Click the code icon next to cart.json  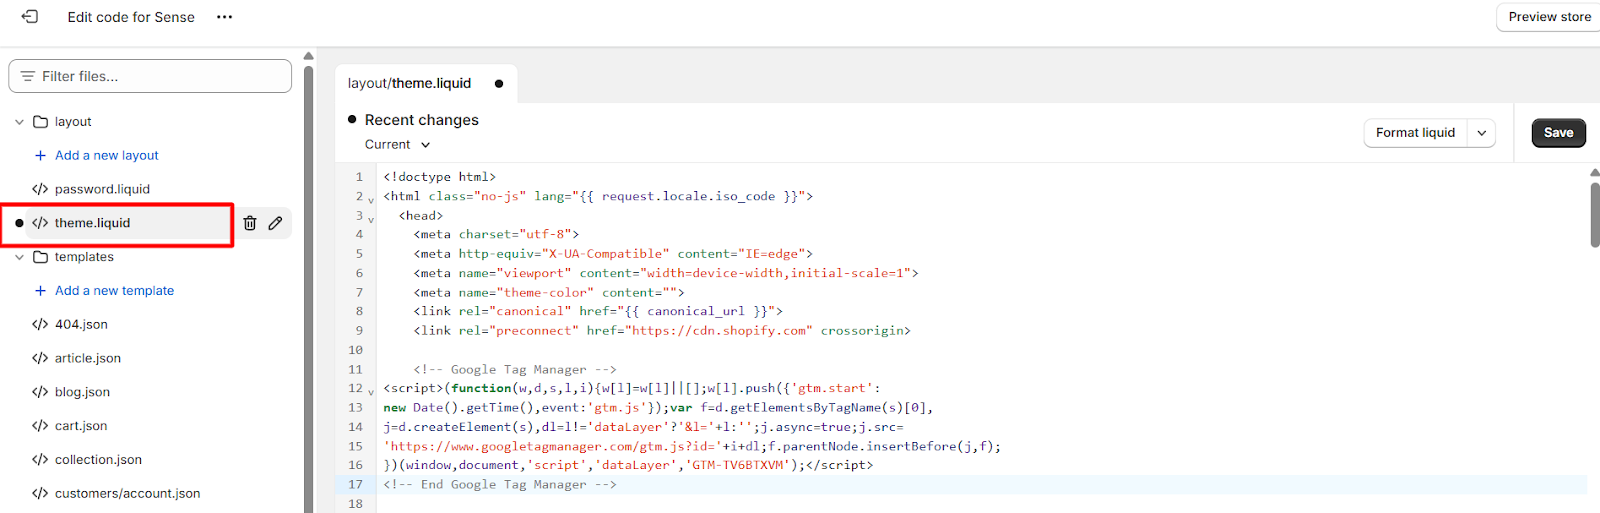[x=40, y=426]
